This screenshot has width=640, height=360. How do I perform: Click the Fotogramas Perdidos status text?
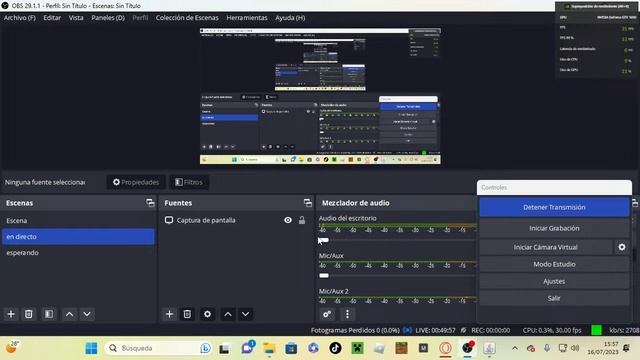(355, 330)
